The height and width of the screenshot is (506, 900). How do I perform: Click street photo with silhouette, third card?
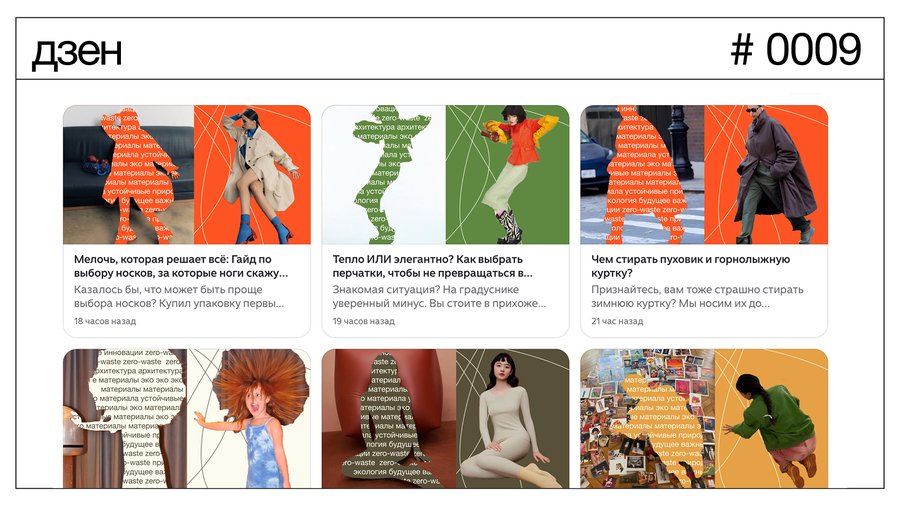click(x=642, y=174)
